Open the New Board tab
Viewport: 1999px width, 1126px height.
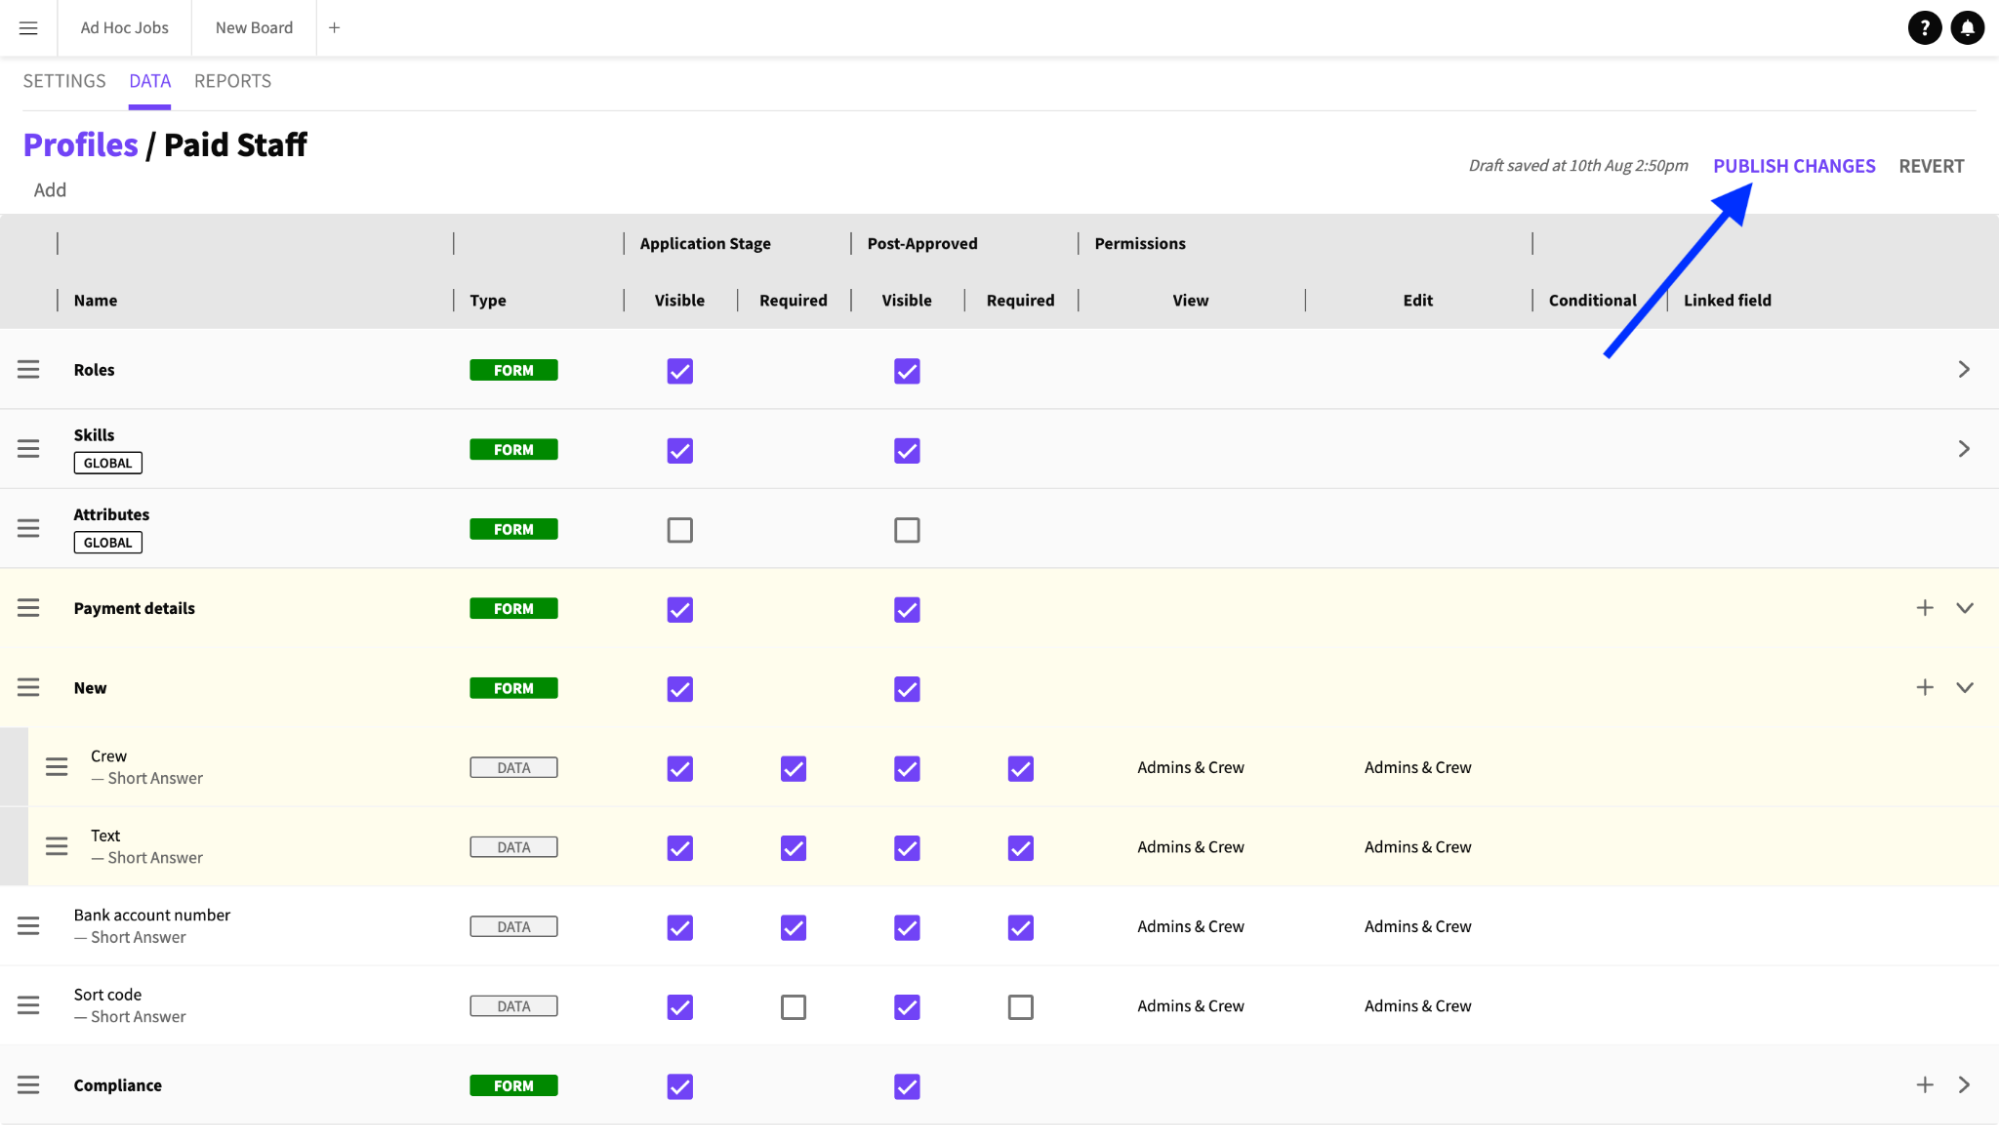pos(254,28)
